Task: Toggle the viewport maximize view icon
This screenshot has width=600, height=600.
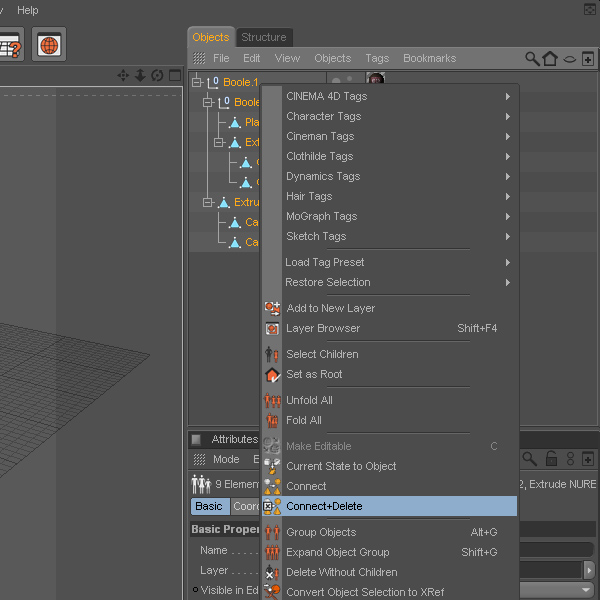Action: [175, 75]
